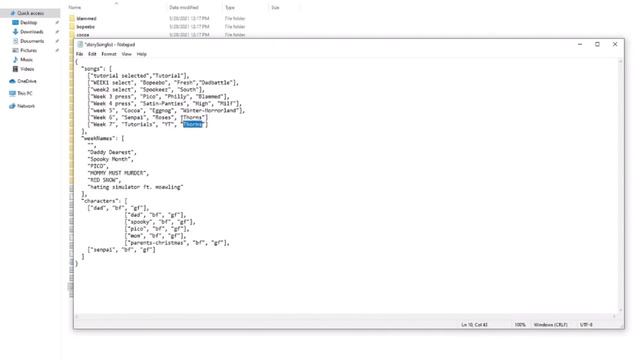
Task: Click the highlighted Thorns text in Week 7 line
Action: [193, 124]
